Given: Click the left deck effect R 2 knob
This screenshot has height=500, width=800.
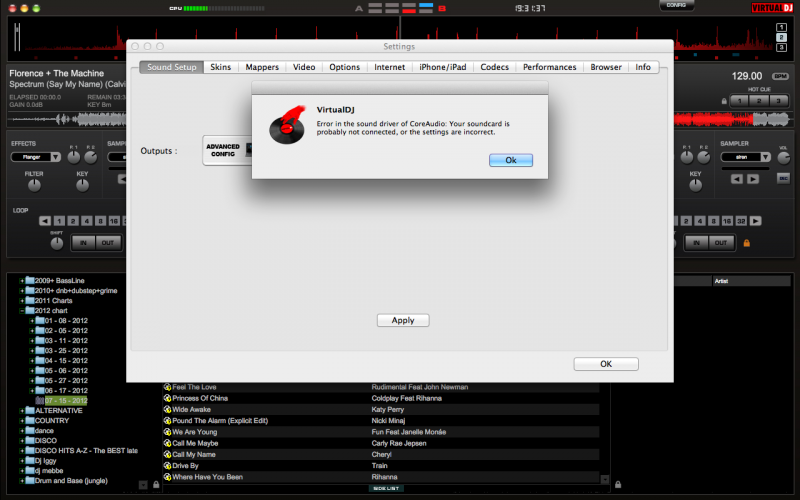Looking at the screenshot, I should tap(91, 158).
